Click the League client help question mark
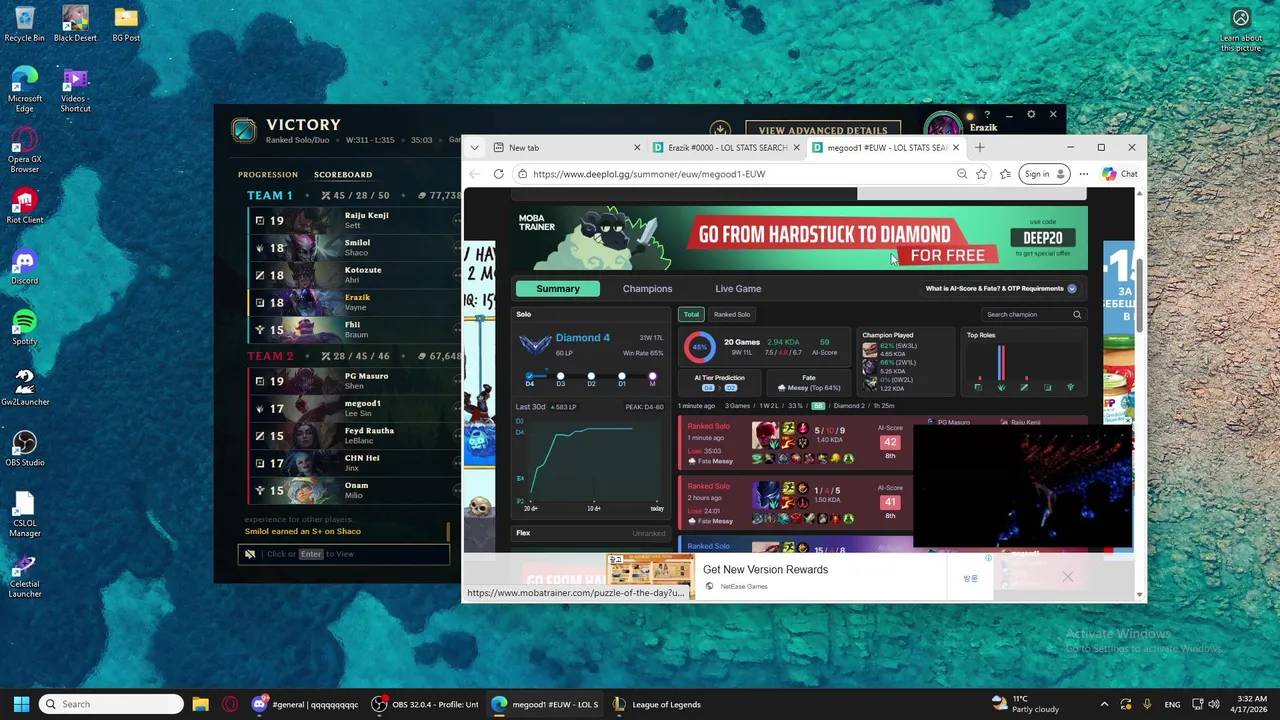Screen dimensions: 1280x720 (987, 114)
